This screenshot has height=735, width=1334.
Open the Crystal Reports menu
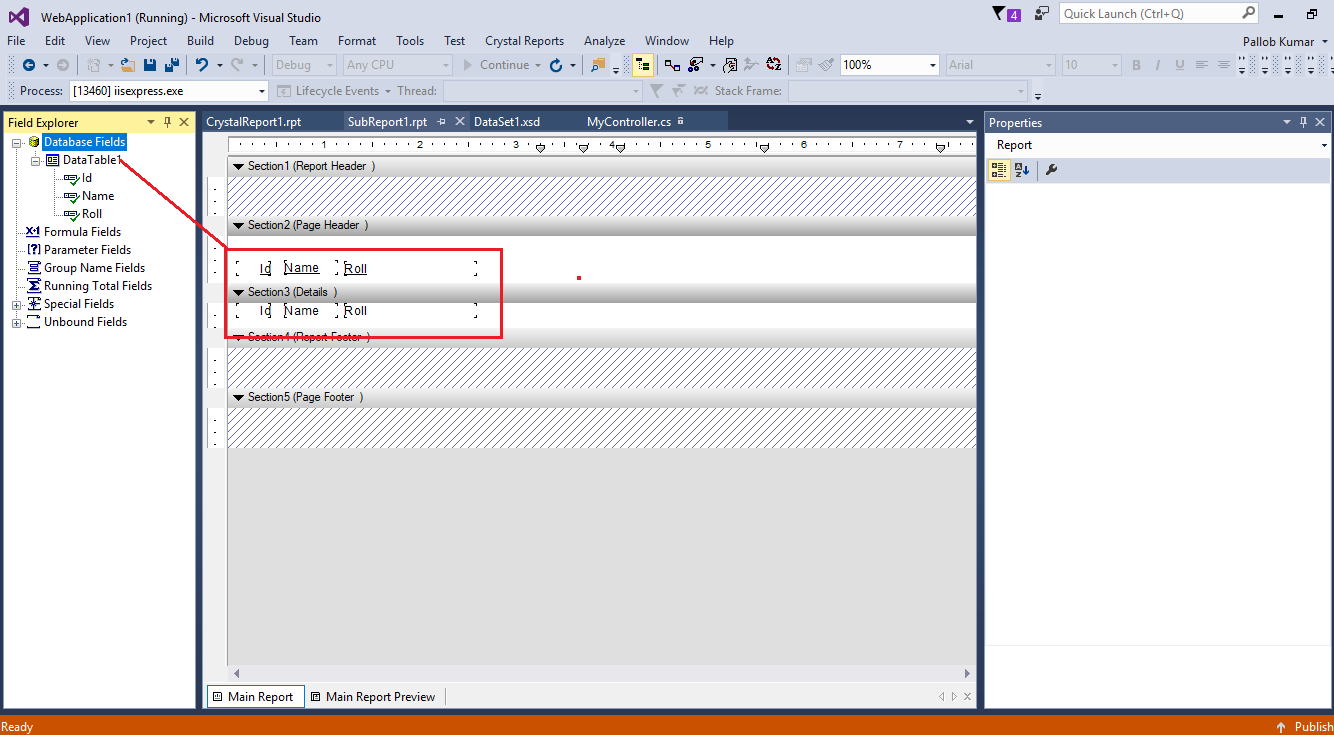tap(524, 41)
